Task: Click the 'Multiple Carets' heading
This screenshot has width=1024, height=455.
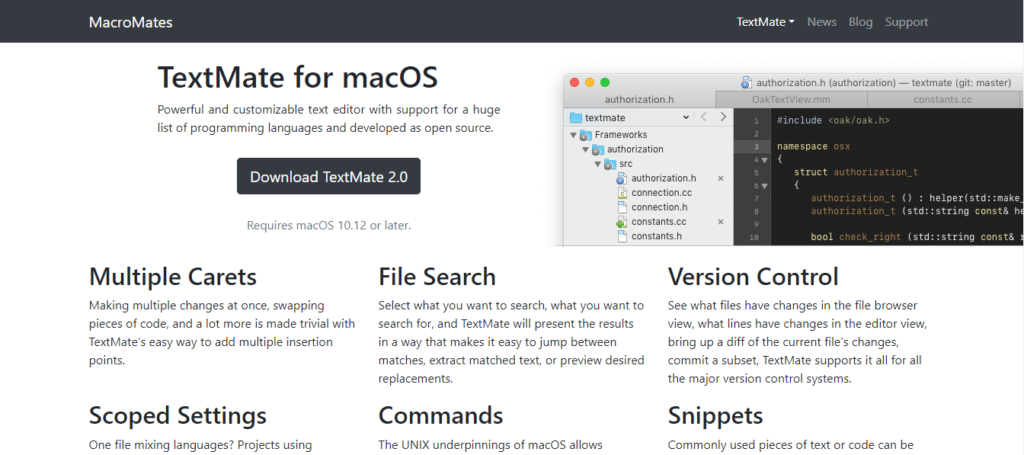Action: (172, 277)
